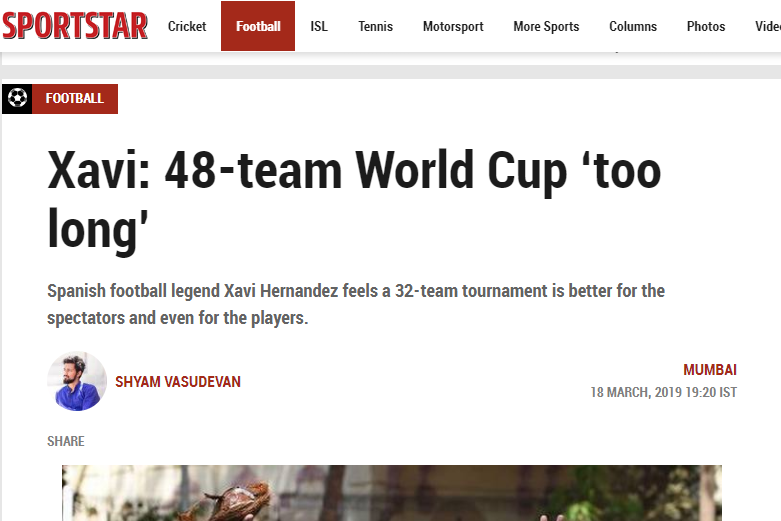
Task: Open the Cricket section
Action: (187, 26)
